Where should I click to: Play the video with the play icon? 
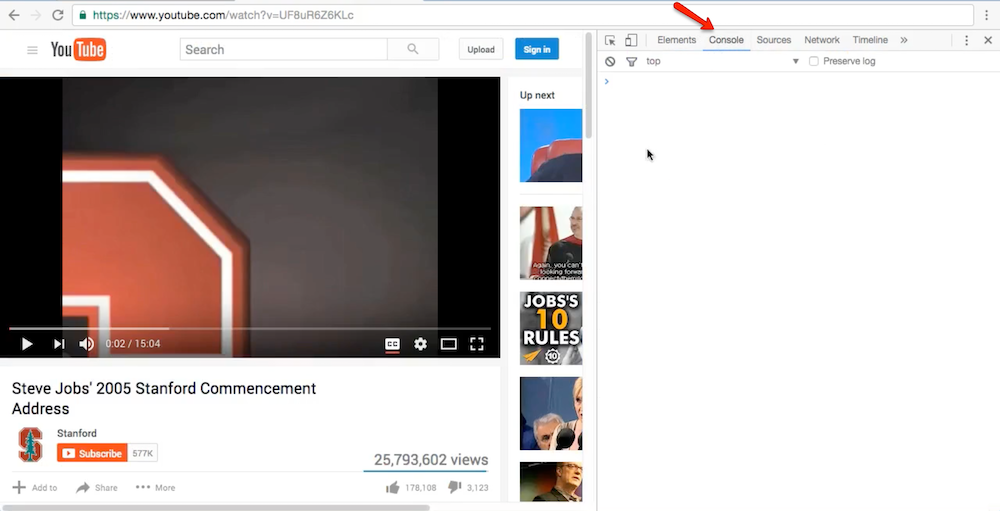(27, 344)
